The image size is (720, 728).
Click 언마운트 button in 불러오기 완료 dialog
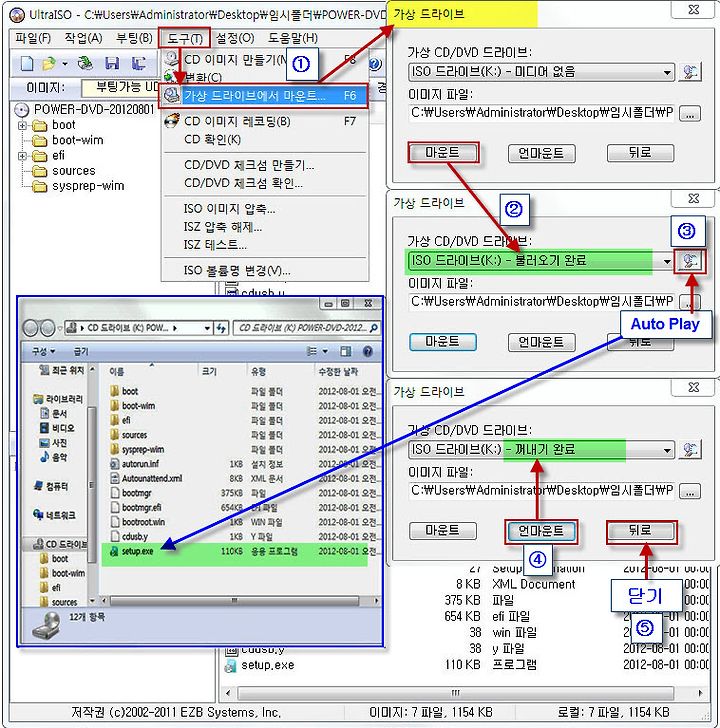541,343
